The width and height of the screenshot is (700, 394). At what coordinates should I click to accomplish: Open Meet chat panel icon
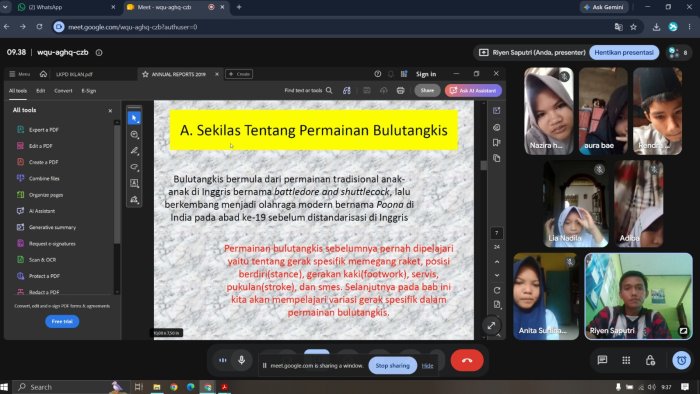click(x=602, y=360)
